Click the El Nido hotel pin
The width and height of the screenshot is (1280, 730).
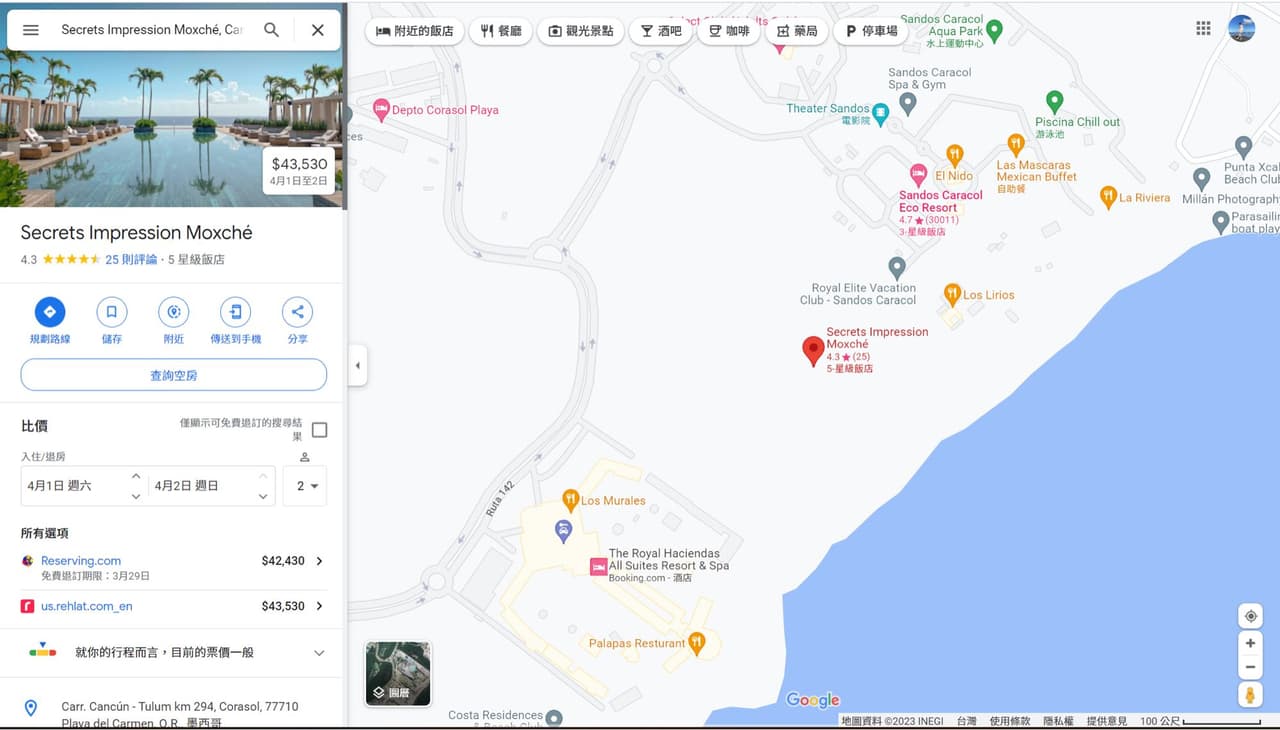pos(955,155)
